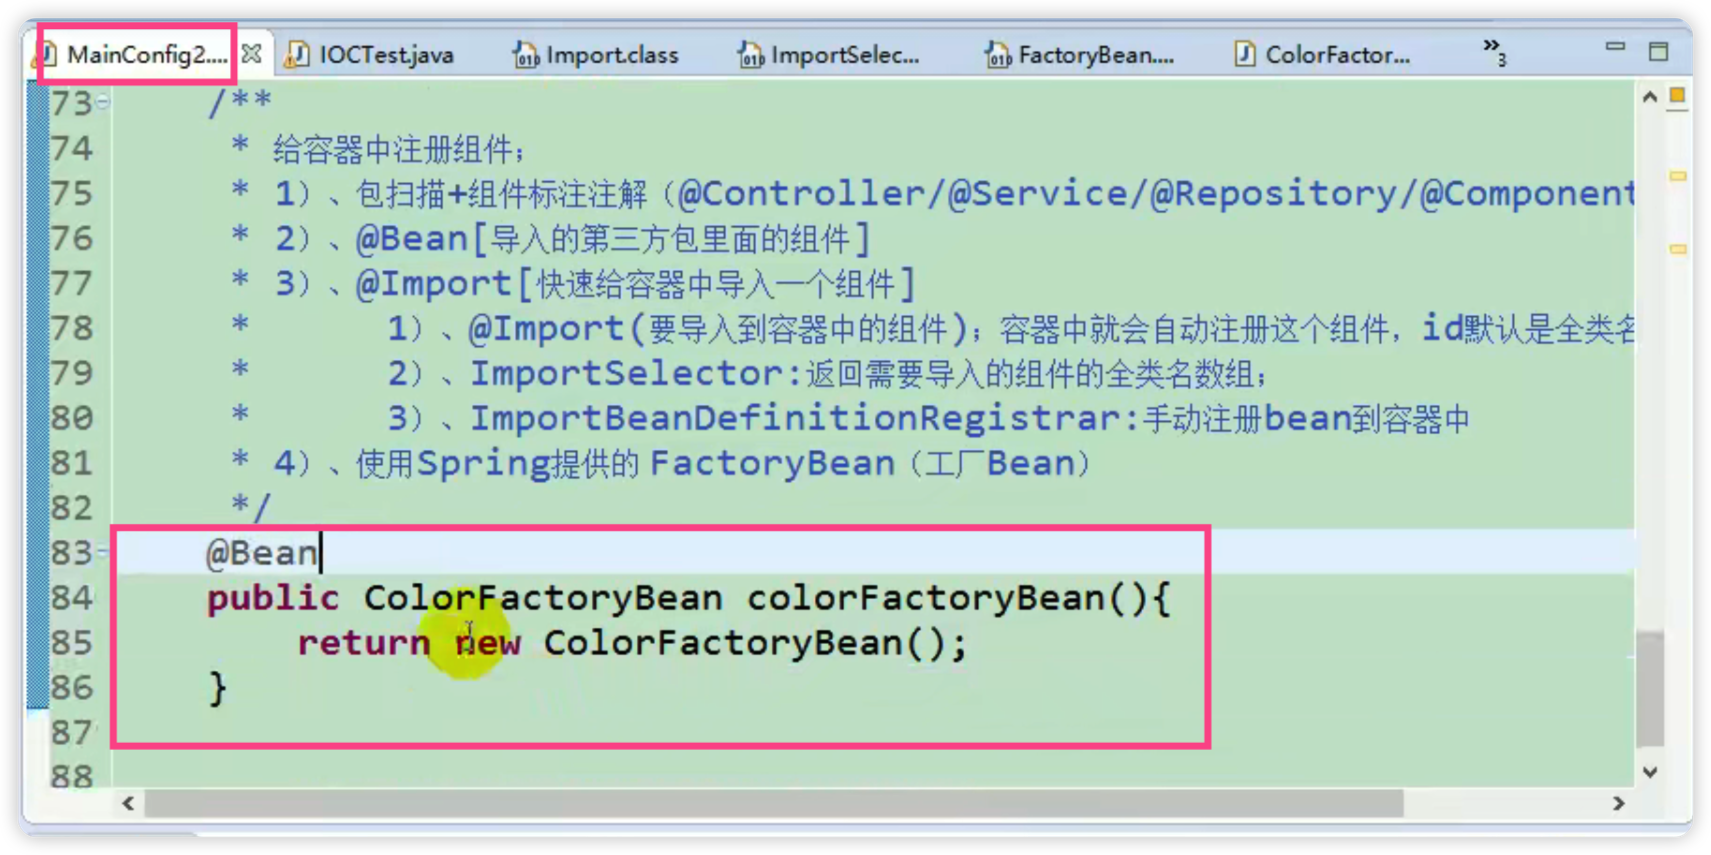Close the MainConfig2 editor tab
The width and height of the screenshot is (1711, 855).
click(x=252, y=53)
